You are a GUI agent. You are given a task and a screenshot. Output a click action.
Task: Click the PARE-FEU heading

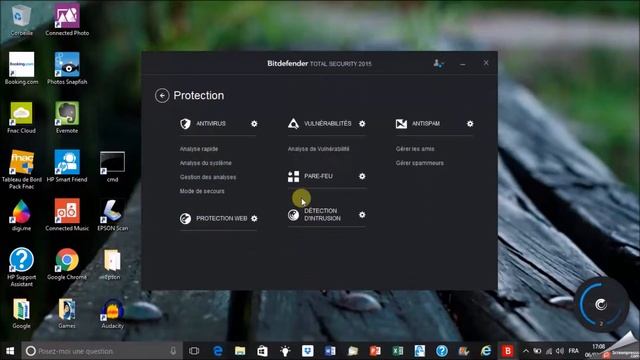(318, 176)
